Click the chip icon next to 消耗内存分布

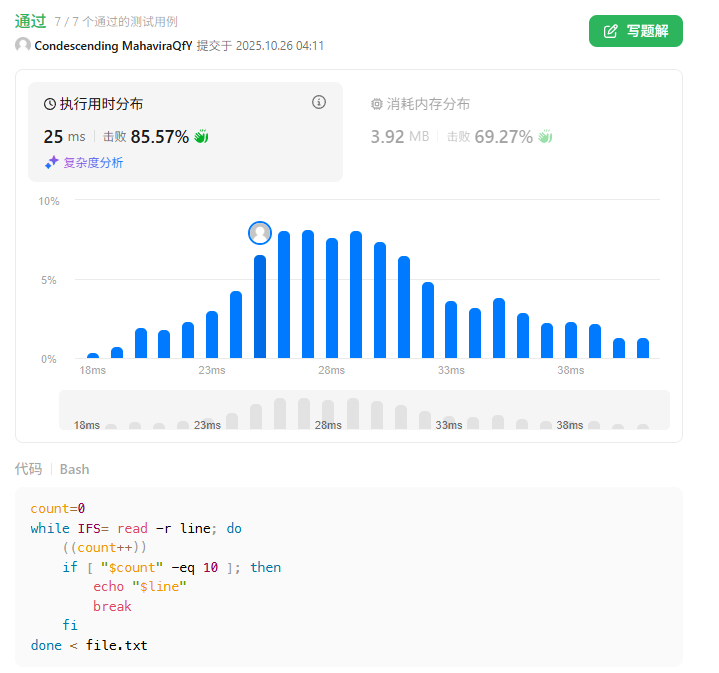point(377,104)
